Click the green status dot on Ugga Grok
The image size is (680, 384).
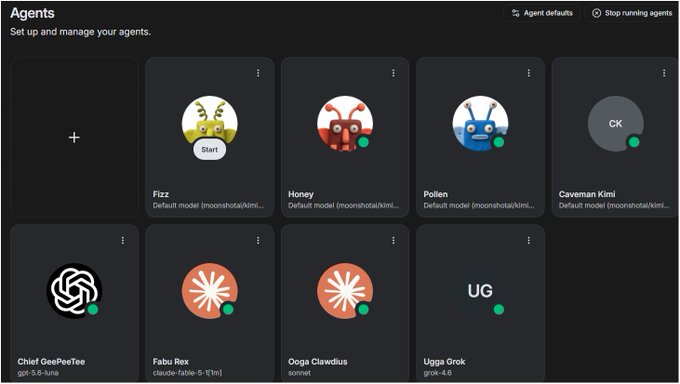[499, 309]
